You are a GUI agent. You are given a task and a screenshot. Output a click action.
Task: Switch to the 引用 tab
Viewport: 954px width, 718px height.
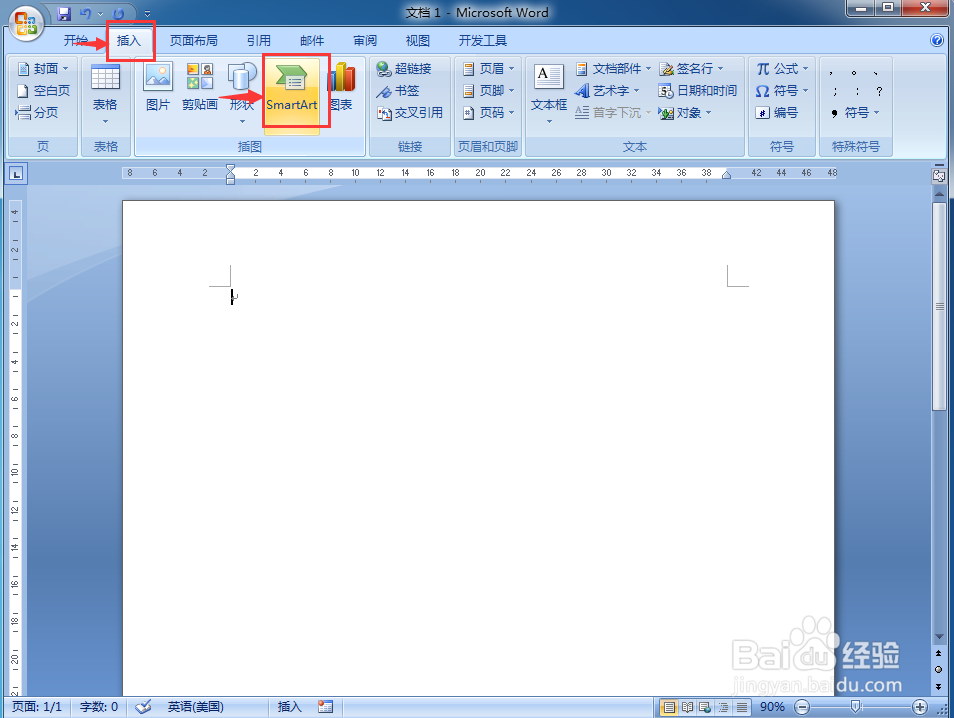259,41
